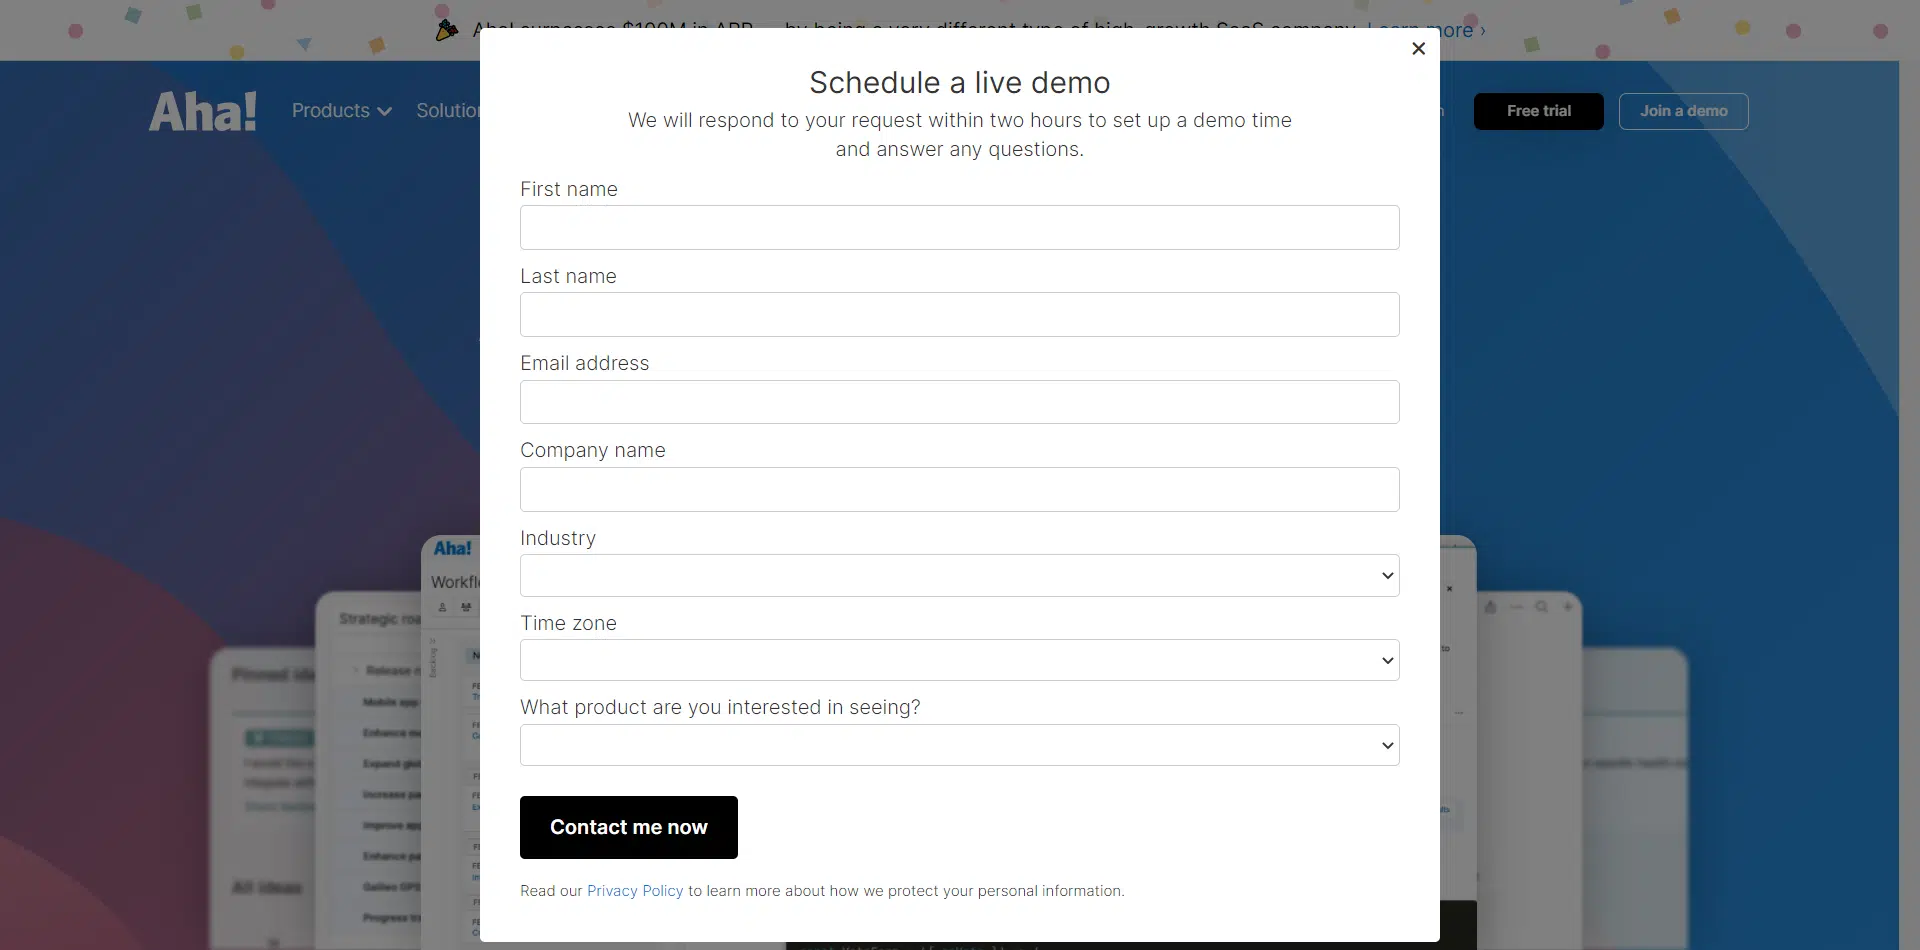Viewport: 1920px width, 950px height.
Task: Focus the Email address field
Action: click(x=960, y=402)
